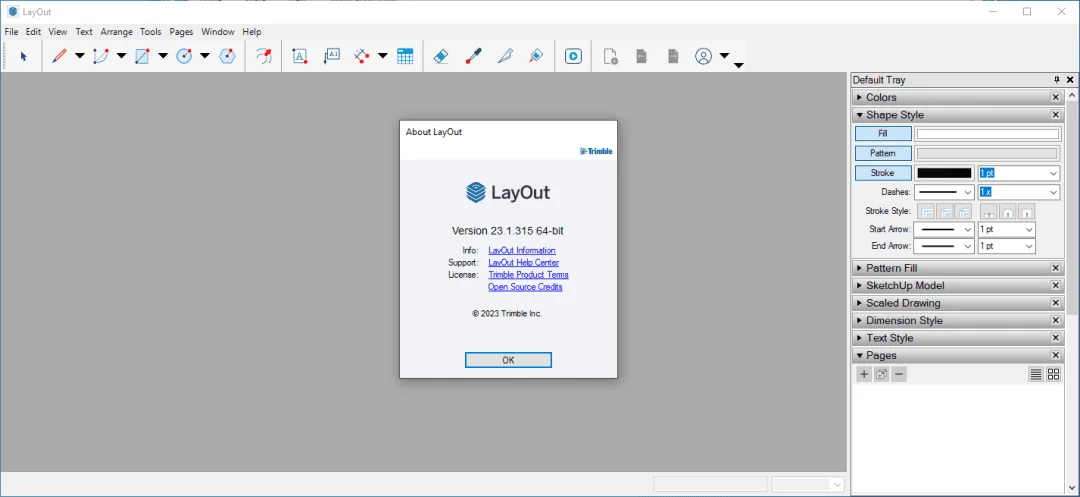Go to Next Page in the toolbar

pos(673,56)
